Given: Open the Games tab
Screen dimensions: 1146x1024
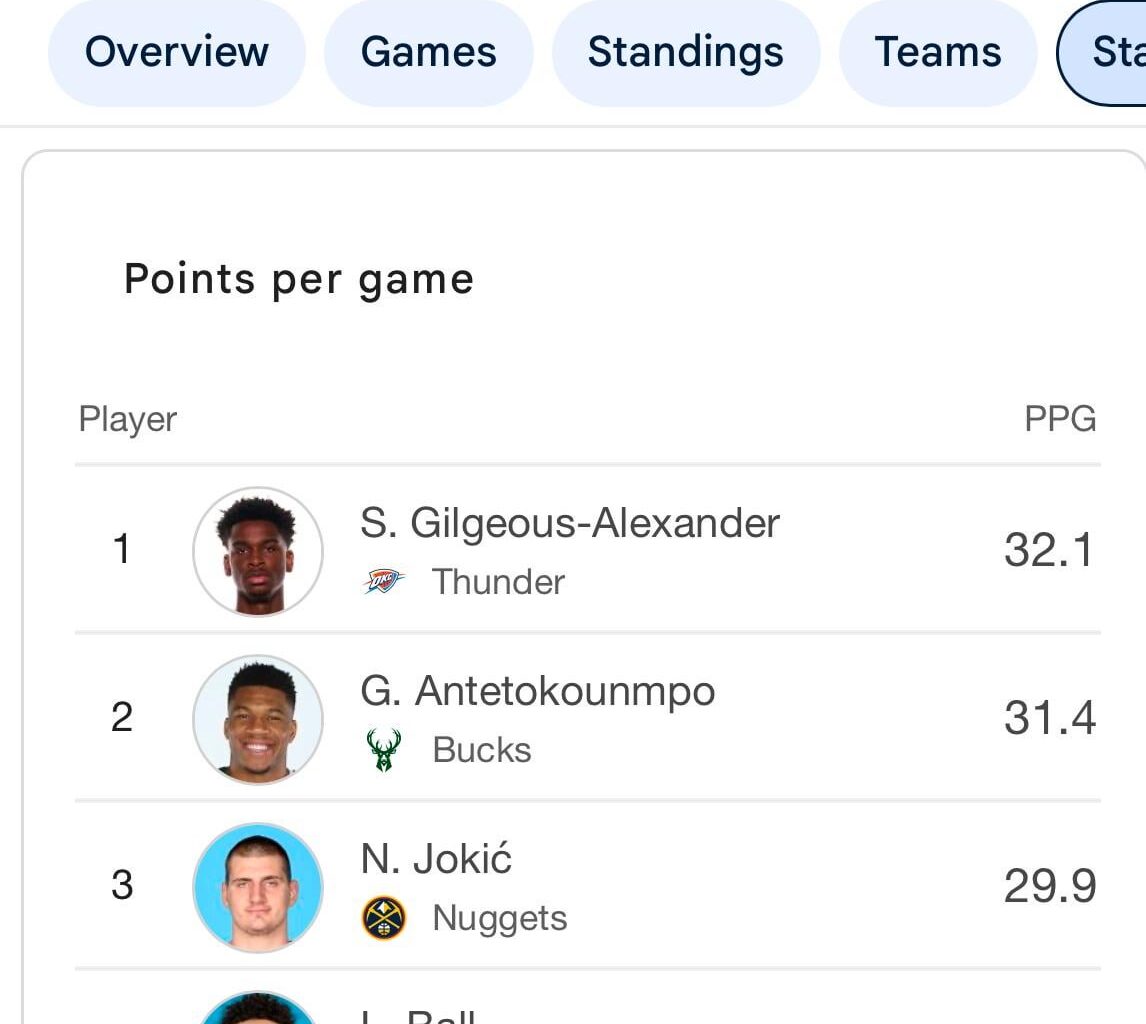Looking at the screenshot, I should click(428, 52).
